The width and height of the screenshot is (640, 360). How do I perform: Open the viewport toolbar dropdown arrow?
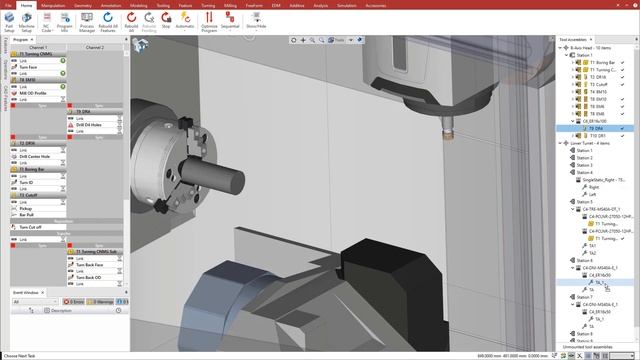[x=350, y=40]
